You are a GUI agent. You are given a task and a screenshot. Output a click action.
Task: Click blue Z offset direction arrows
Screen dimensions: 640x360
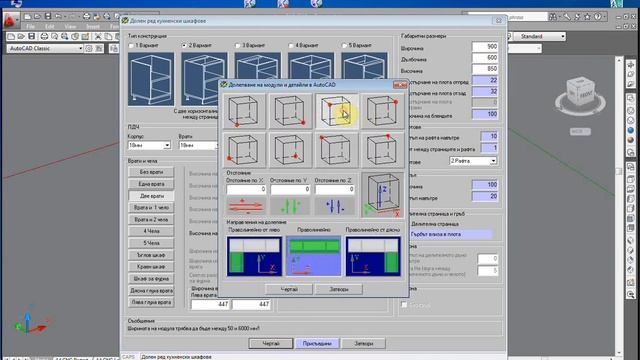coord(334,207)
